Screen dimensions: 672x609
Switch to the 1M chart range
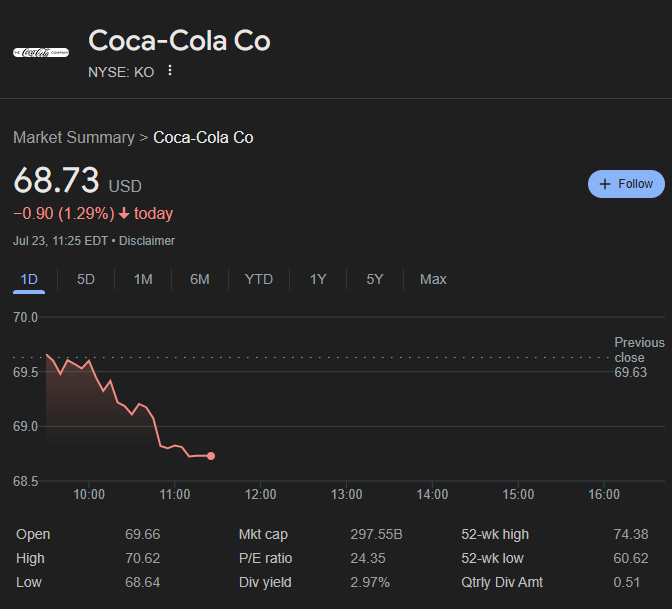tap(143, 279)
